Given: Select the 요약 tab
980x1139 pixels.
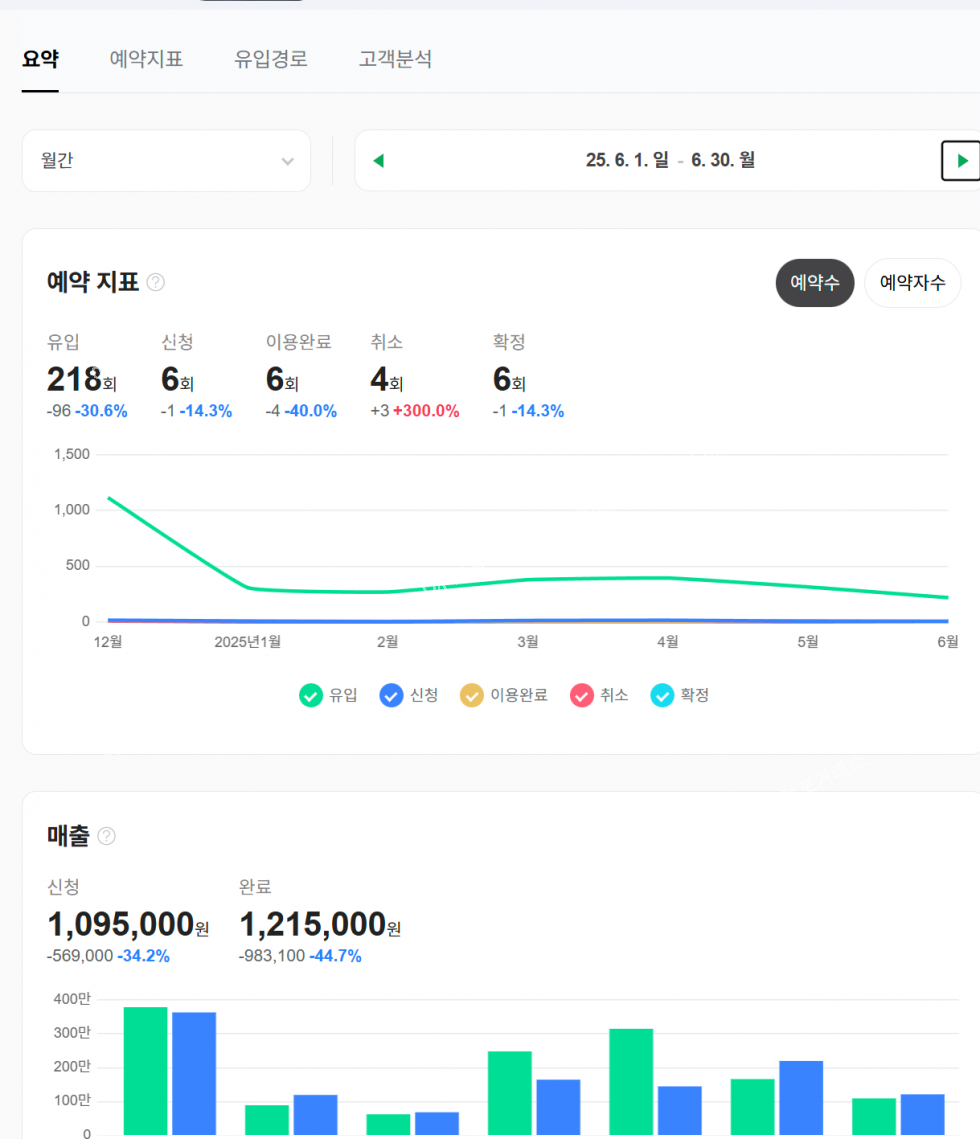Looking at the screenshot, I should 40,59.
